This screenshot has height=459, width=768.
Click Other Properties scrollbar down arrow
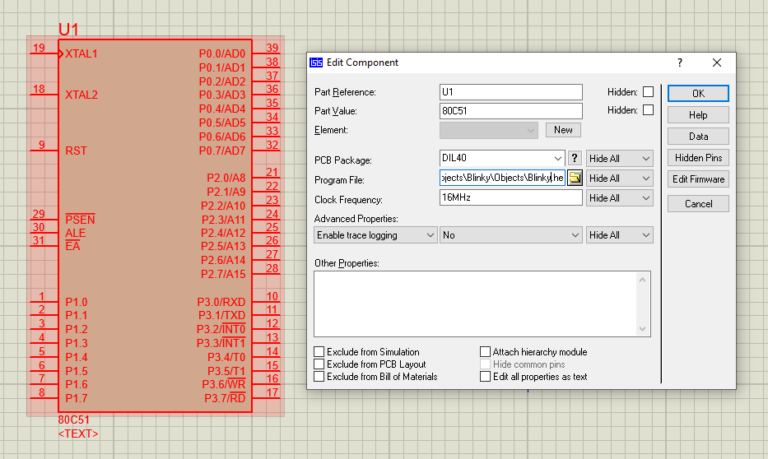tap(642, 329)
